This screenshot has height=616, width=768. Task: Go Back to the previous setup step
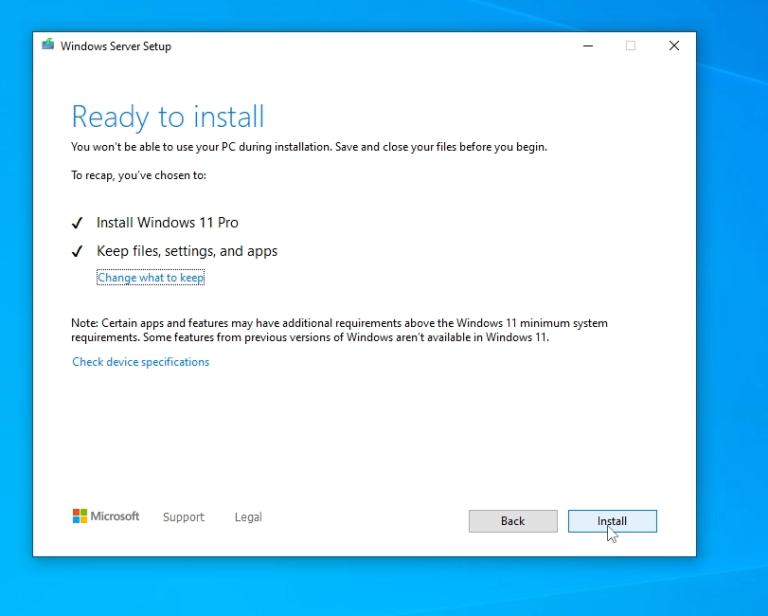coord(513,521)
